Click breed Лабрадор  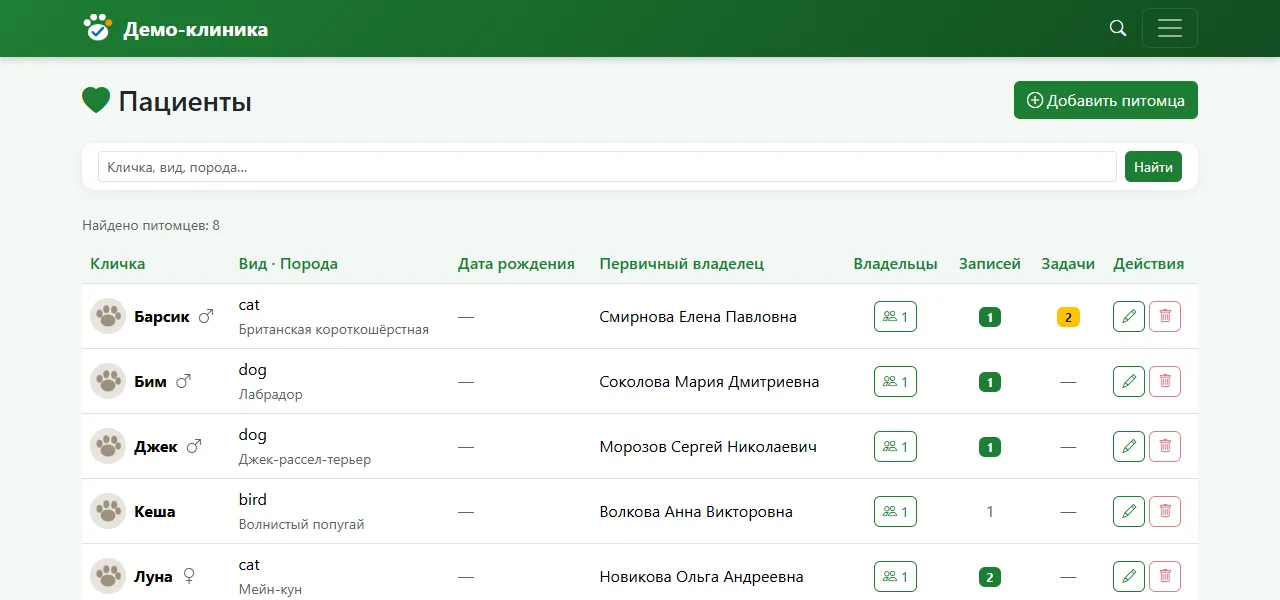(271, 394)
